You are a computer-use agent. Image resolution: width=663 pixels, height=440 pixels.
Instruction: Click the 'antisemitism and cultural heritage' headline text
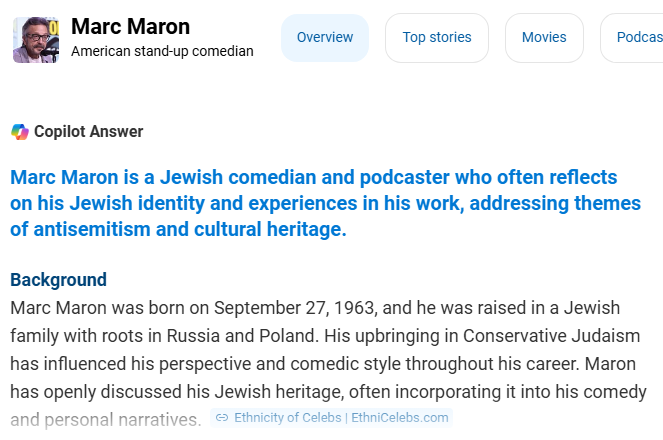pyautogui.click(x=190, y=230)
